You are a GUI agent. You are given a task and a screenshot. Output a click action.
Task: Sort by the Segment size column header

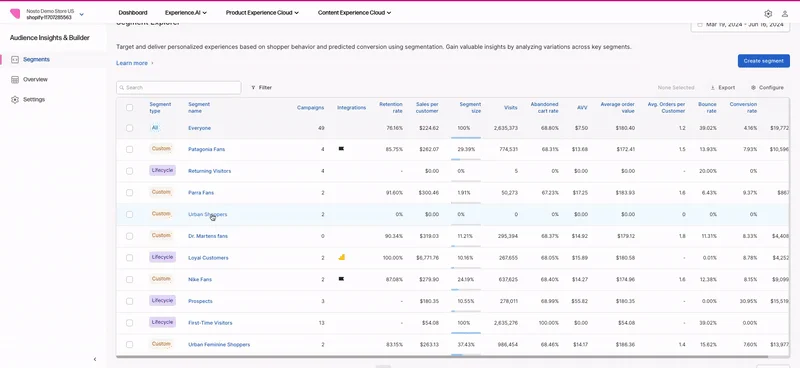(x=470, y=108)
